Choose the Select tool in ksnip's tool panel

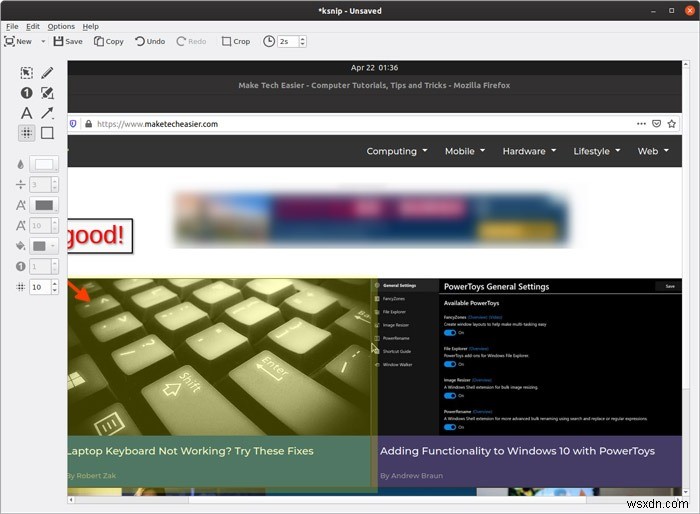click(x=26, y=72)
